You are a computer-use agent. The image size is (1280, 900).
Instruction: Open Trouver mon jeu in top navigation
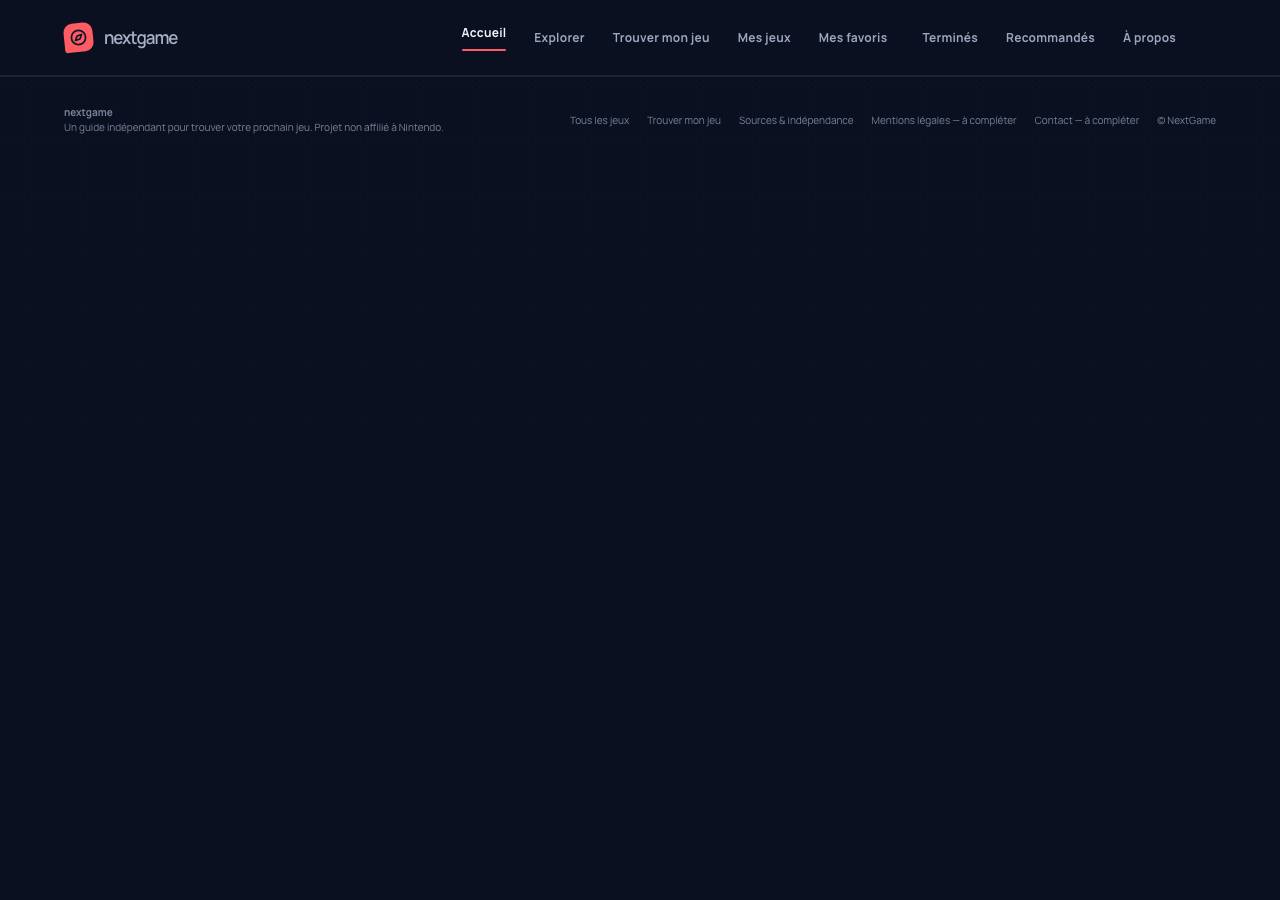coord(661,38)
